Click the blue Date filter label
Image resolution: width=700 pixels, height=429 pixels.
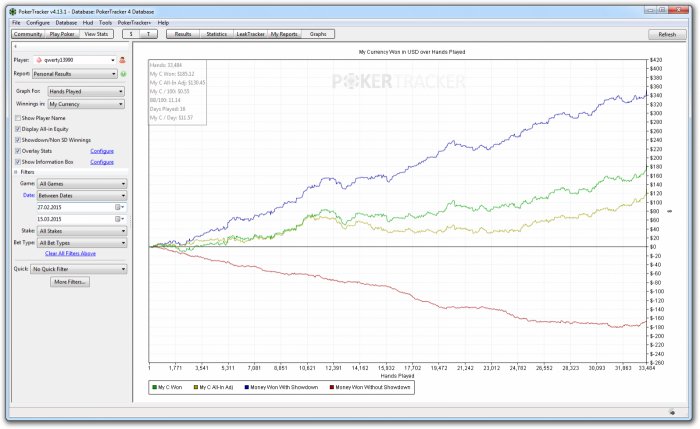click(29, 195)
